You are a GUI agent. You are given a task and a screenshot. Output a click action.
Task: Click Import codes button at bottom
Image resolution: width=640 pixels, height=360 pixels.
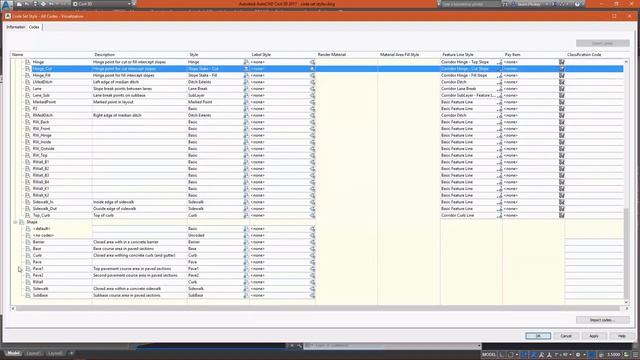[602, 320]
